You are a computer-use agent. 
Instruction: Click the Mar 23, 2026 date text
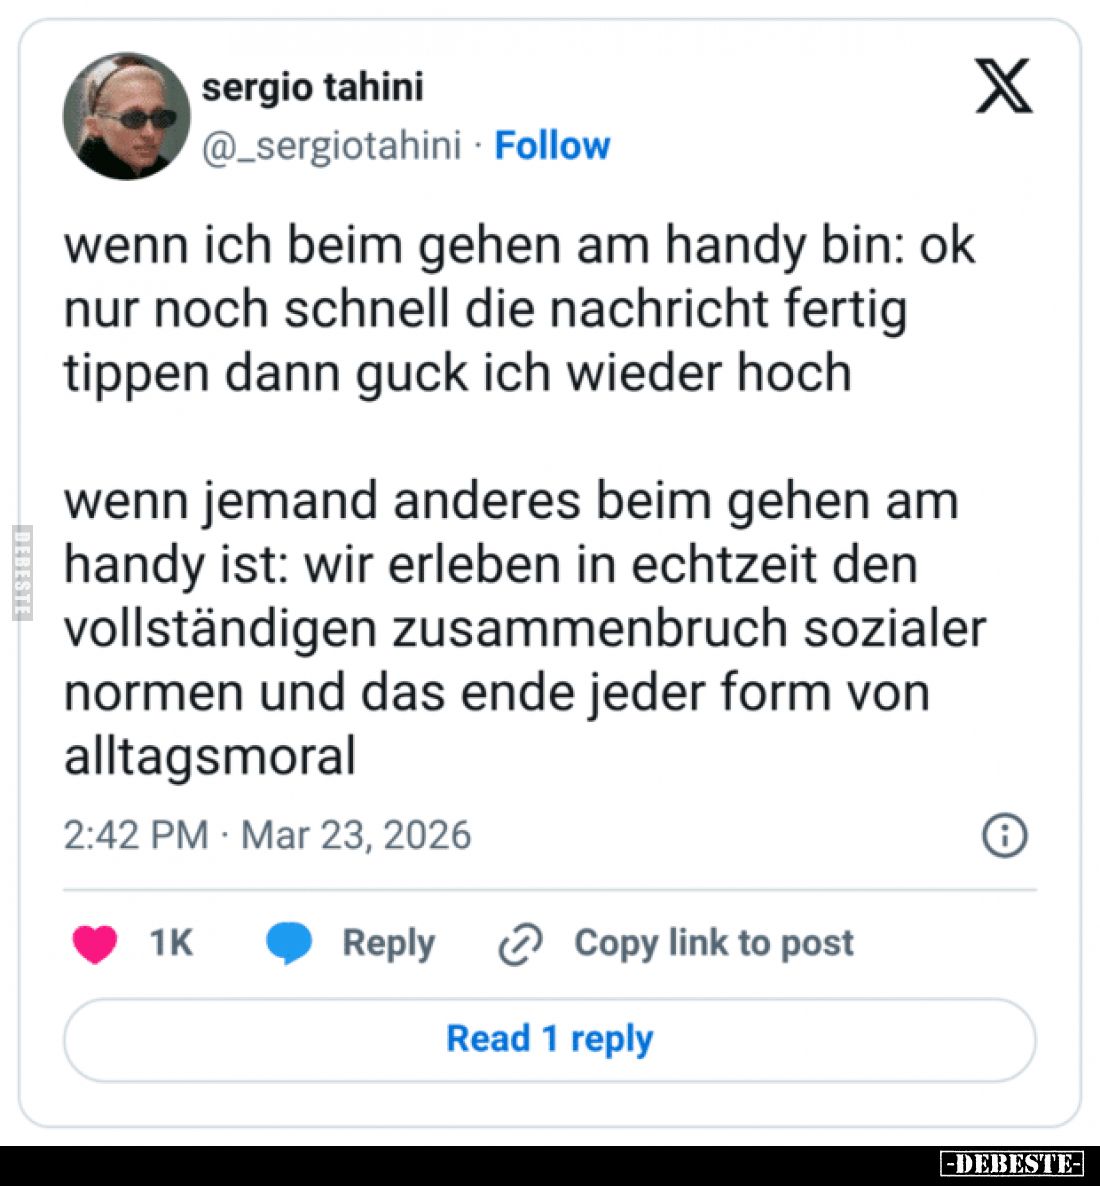click(x=356, y=835)
